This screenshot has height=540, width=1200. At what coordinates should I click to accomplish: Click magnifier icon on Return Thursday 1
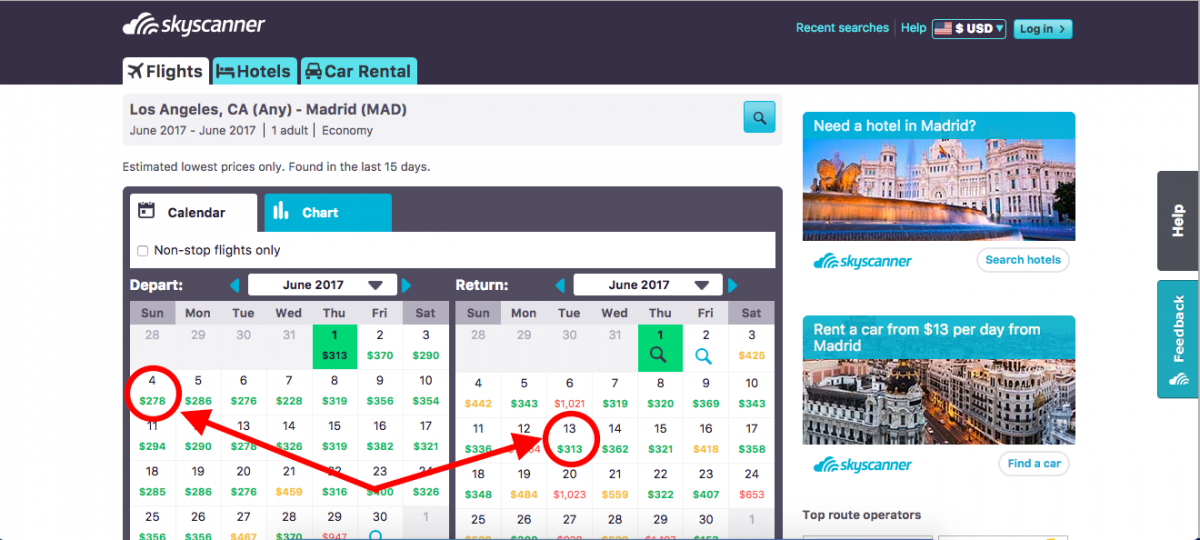[x=660, y=354]
